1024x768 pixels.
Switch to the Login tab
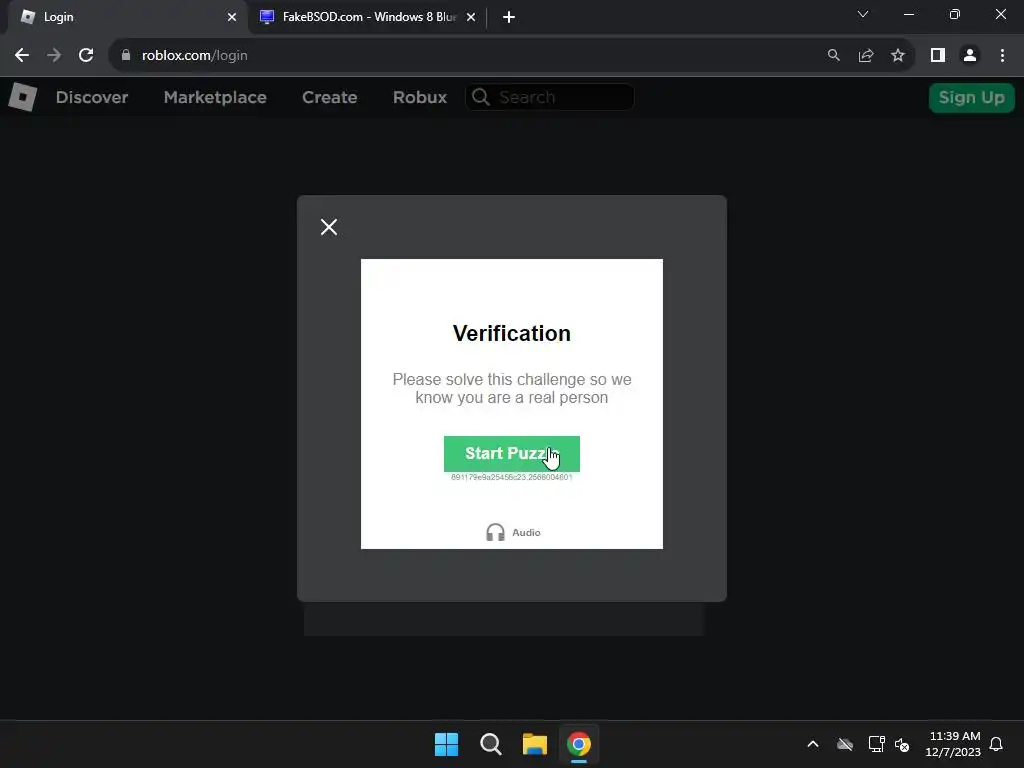(127, 17)
